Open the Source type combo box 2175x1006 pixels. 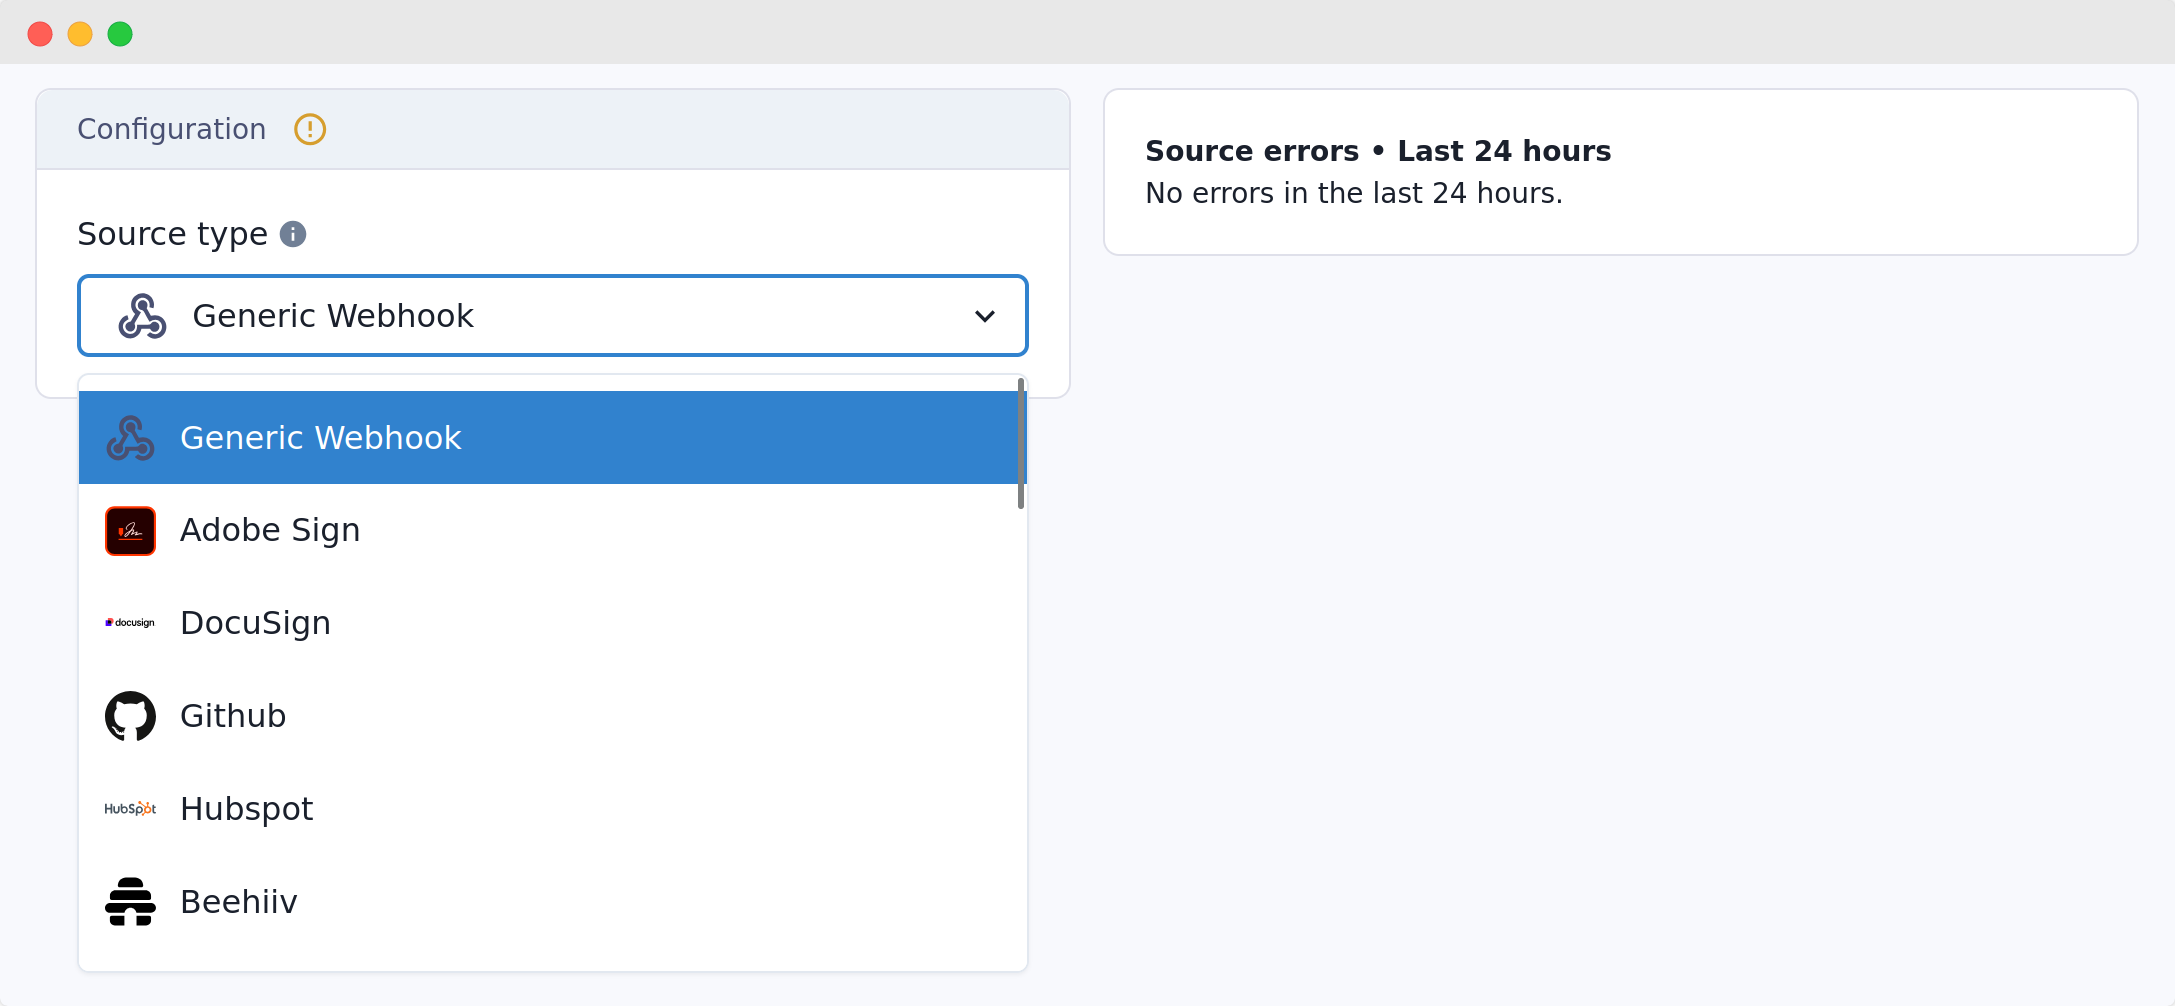[552, 315]
